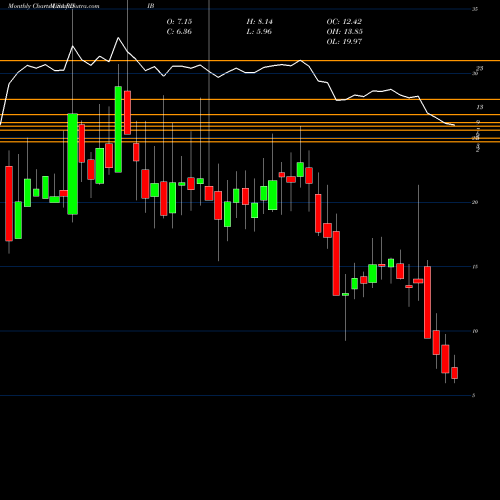500x500 pixels.
Task: Click the 20 price axis label
Action: click(x=475, y=202)
